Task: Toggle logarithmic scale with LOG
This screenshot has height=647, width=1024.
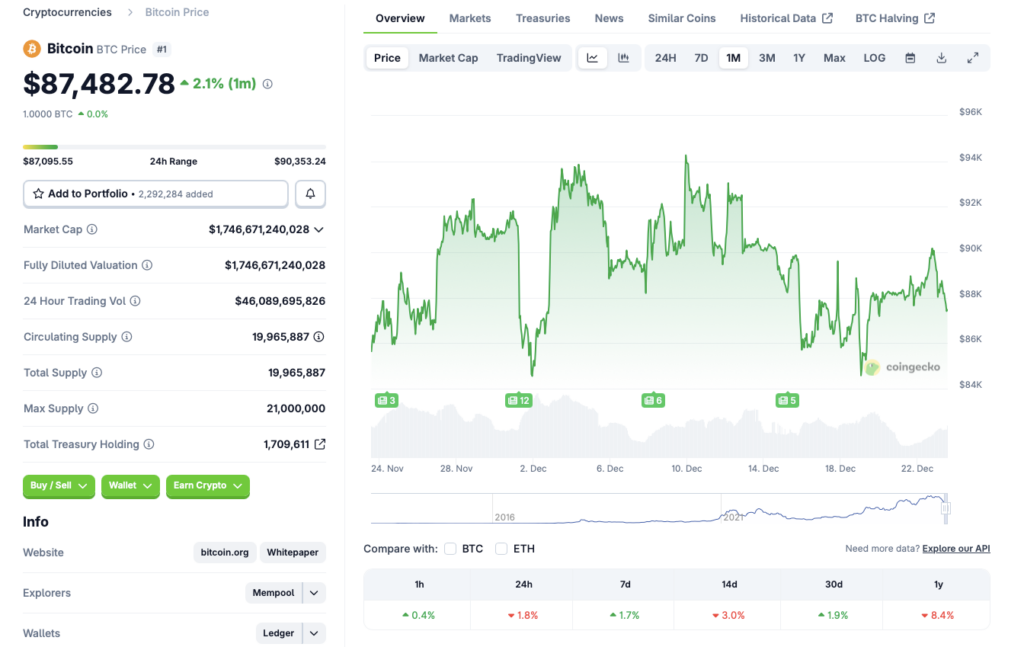Action: (873, 58)
